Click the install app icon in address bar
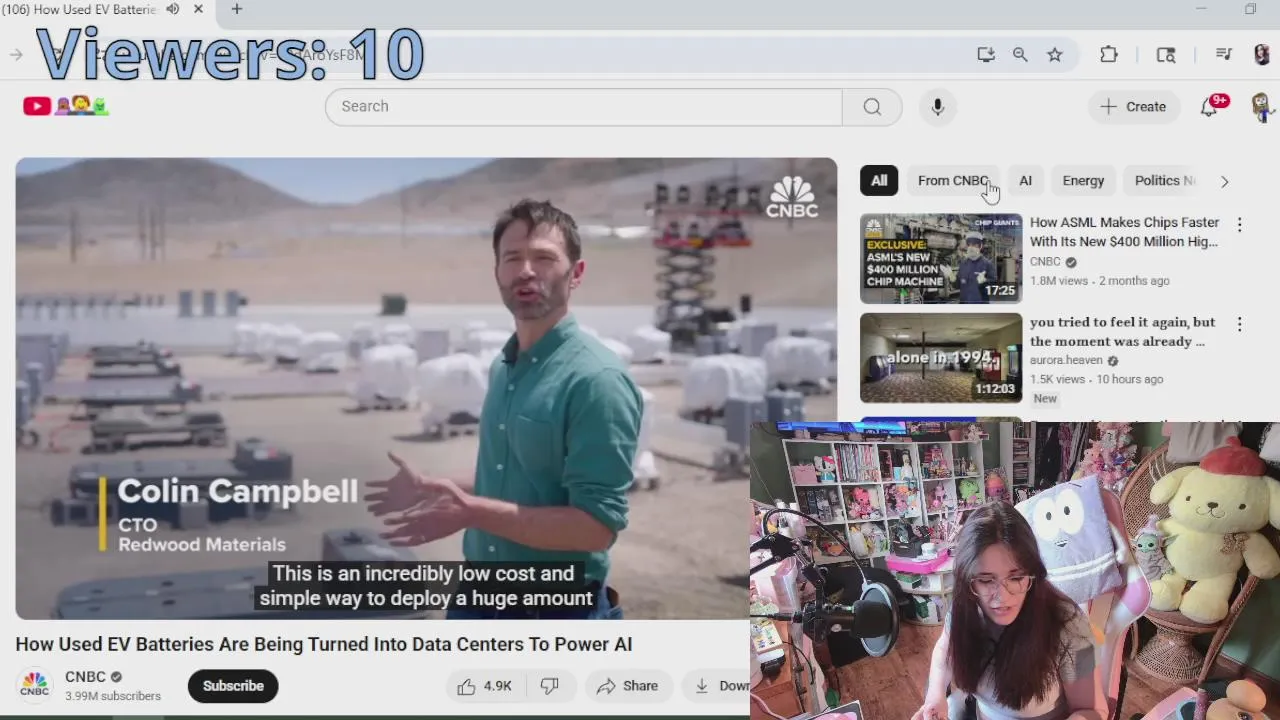 pyautogui.click(x=986, y=55)
